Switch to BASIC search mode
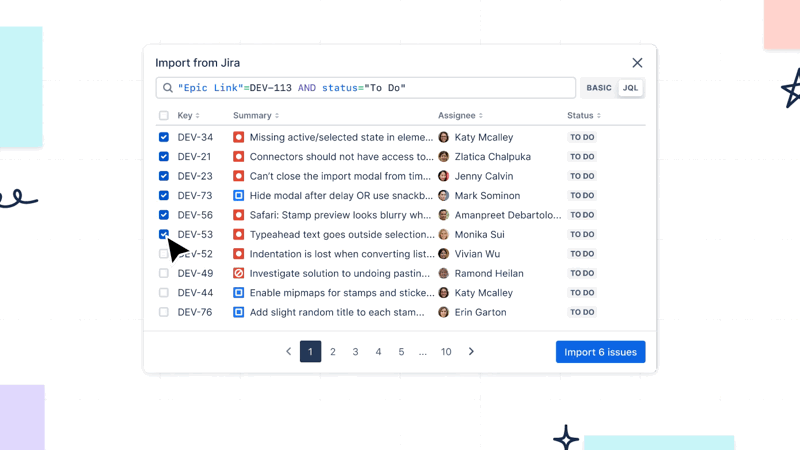800x450 pixels. (598, 88)
